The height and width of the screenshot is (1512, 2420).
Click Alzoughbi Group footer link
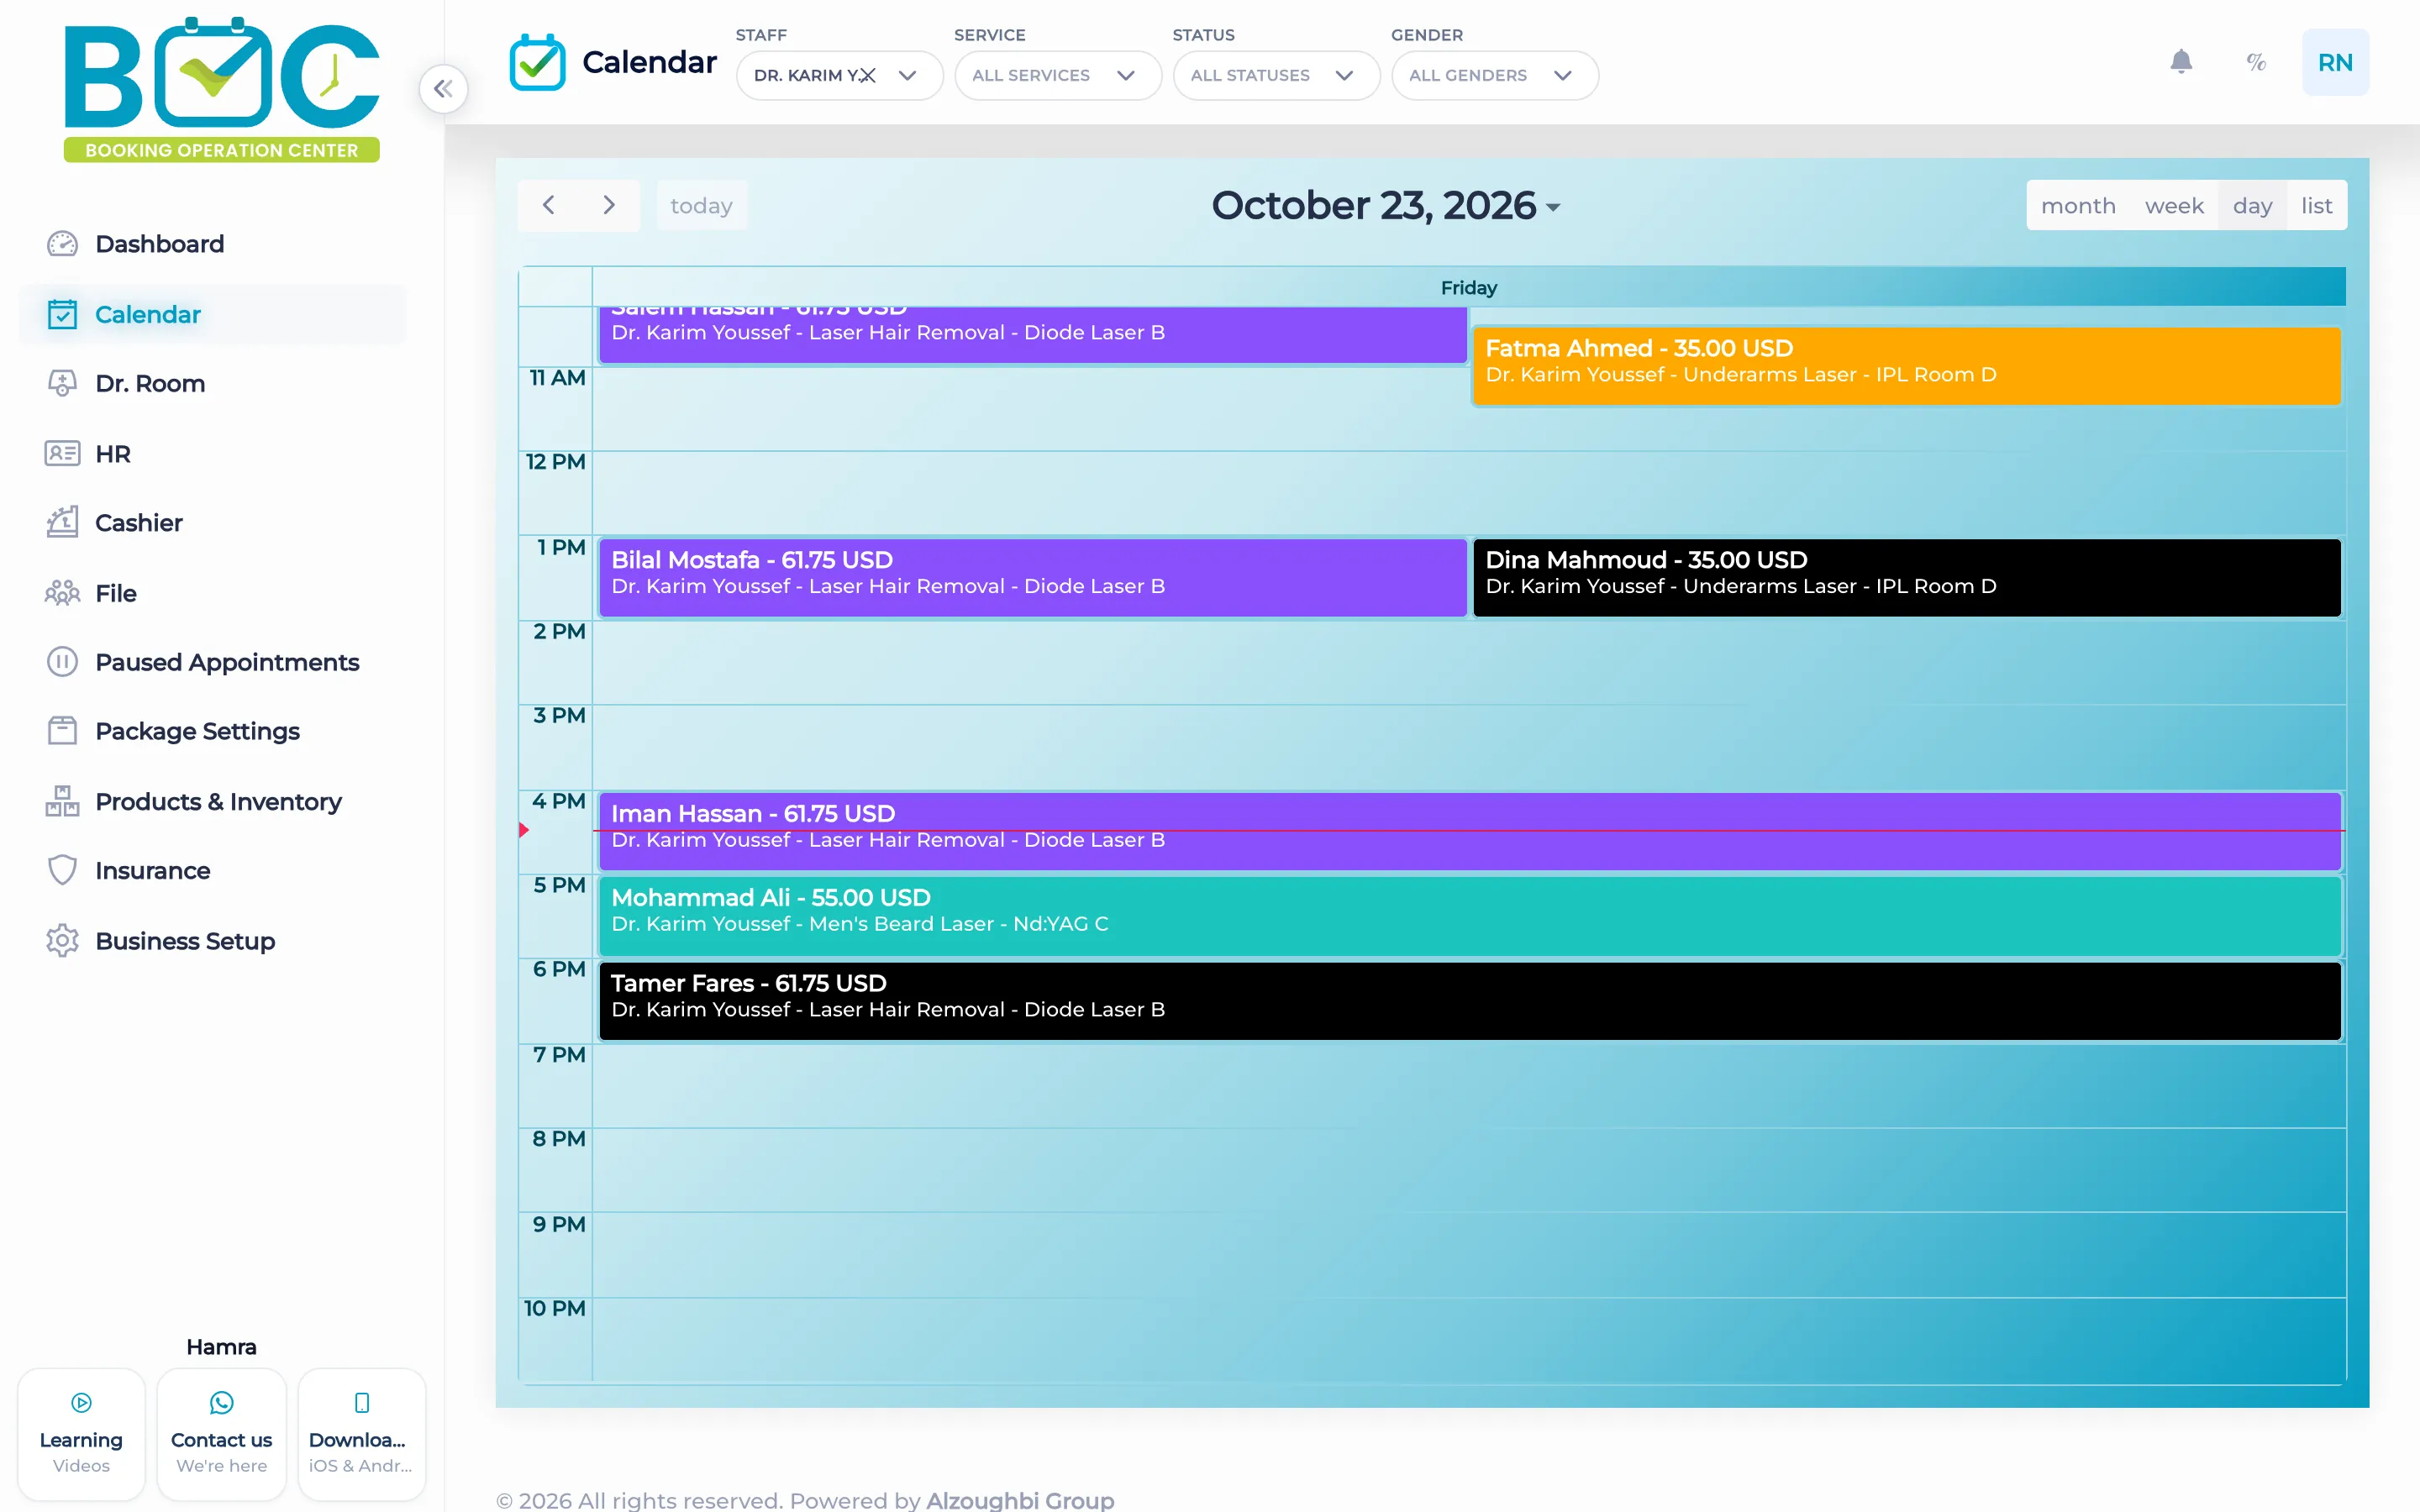pos(1019,1500)
